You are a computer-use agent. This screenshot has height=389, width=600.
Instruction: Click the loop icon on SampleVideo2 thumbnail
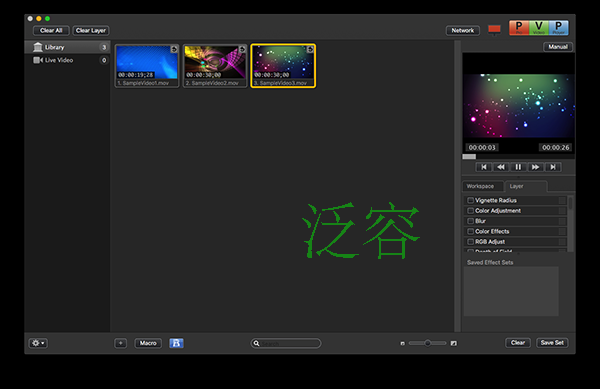[x=242, y=49]
